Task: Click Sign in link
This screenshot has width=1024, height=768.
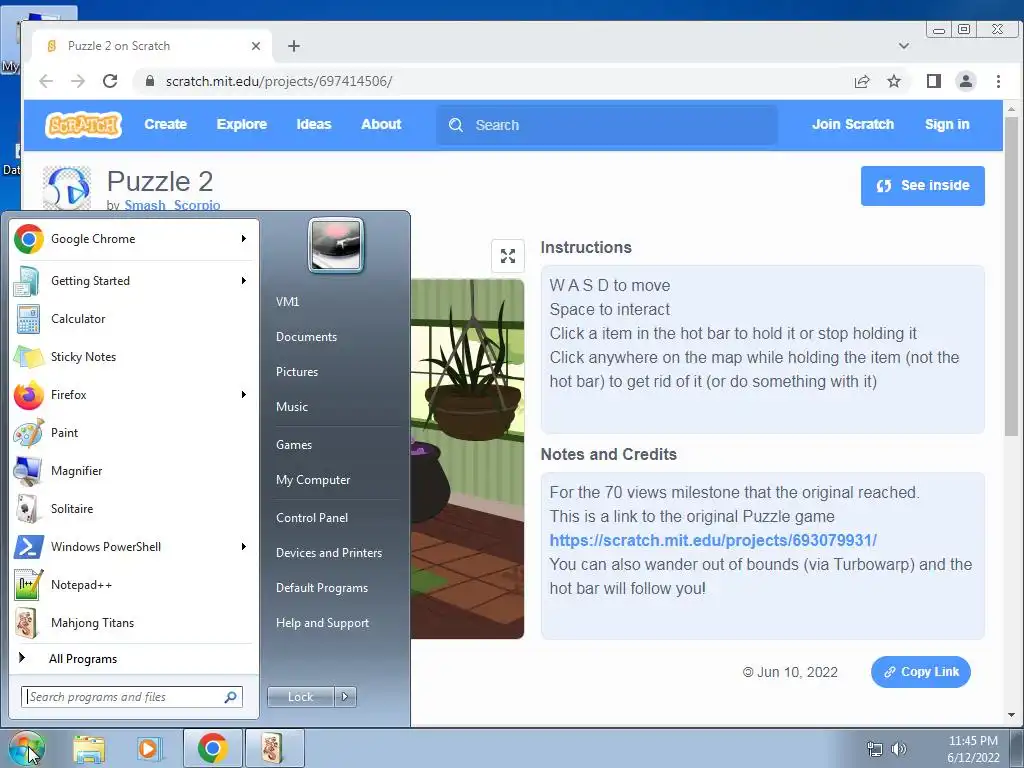Action: (947, 124)
